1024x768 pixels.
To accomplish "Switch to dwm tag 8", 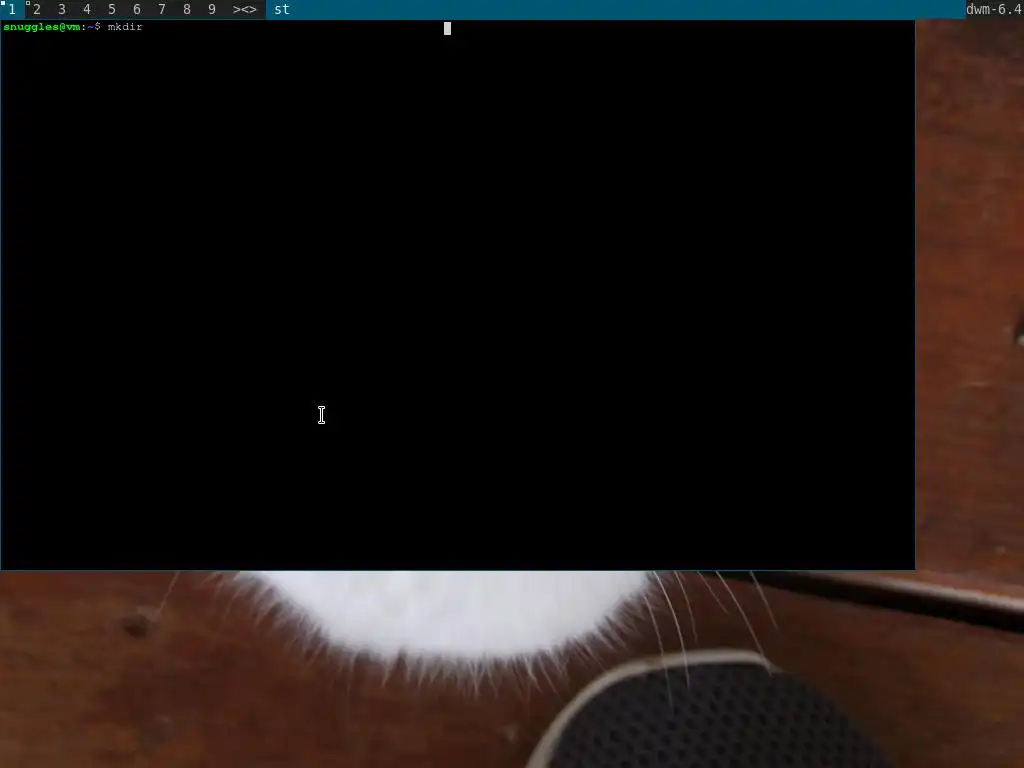I will pos(187,9).
